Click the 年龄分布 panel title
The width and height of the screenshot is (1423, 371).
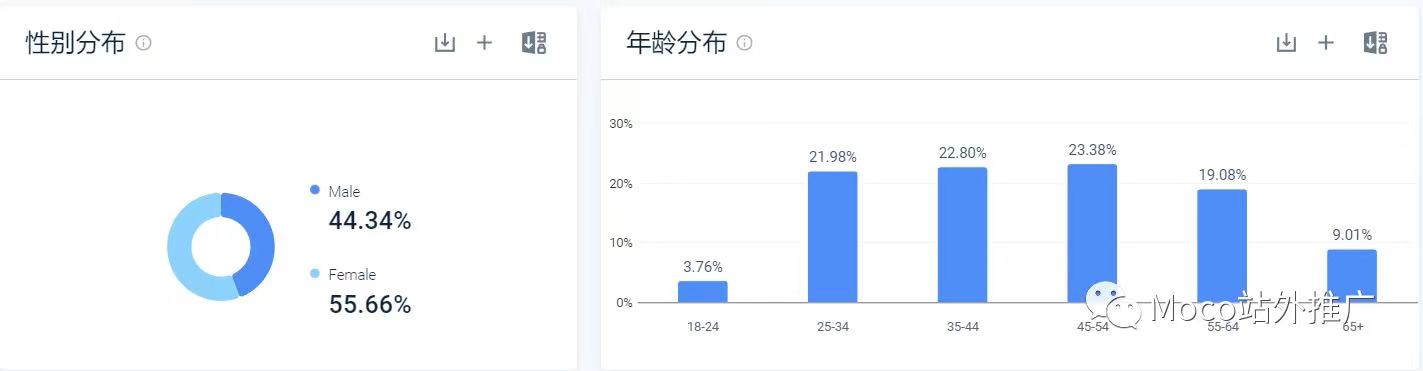676,43
